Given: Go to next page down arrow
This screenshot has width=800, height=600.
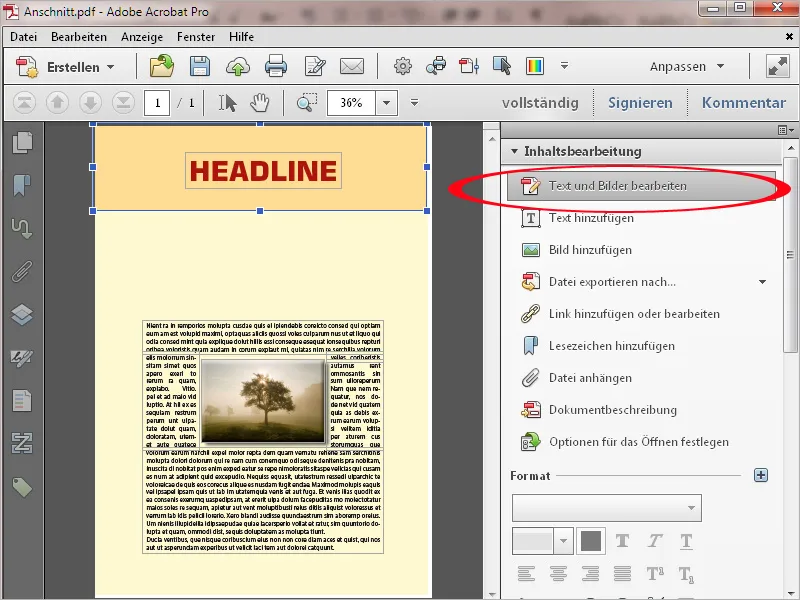Looking at the screenshot, I should (90, 103).
